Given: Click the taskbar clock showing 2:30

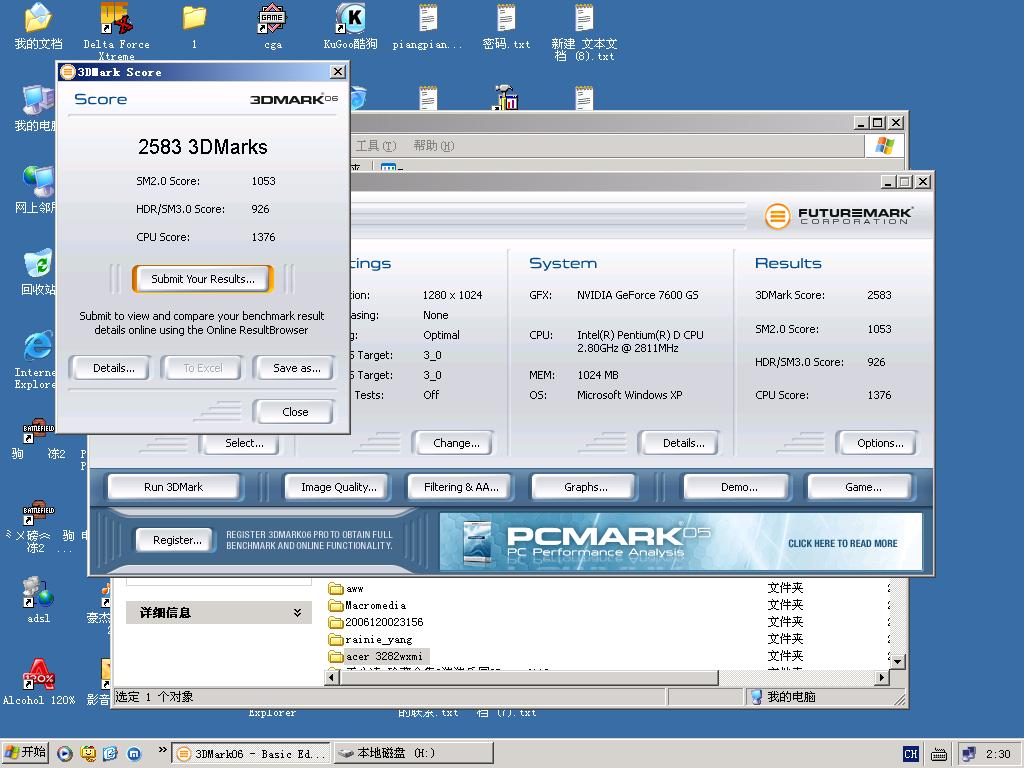Looking at the screenshot, I should [x=997, y=754].
